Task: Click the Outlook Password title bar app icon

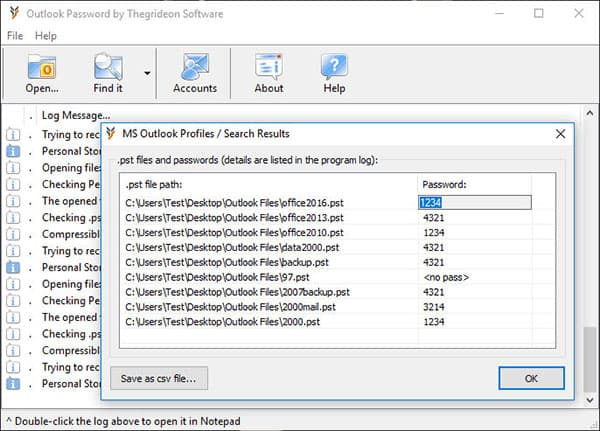Action: point(14,13)
